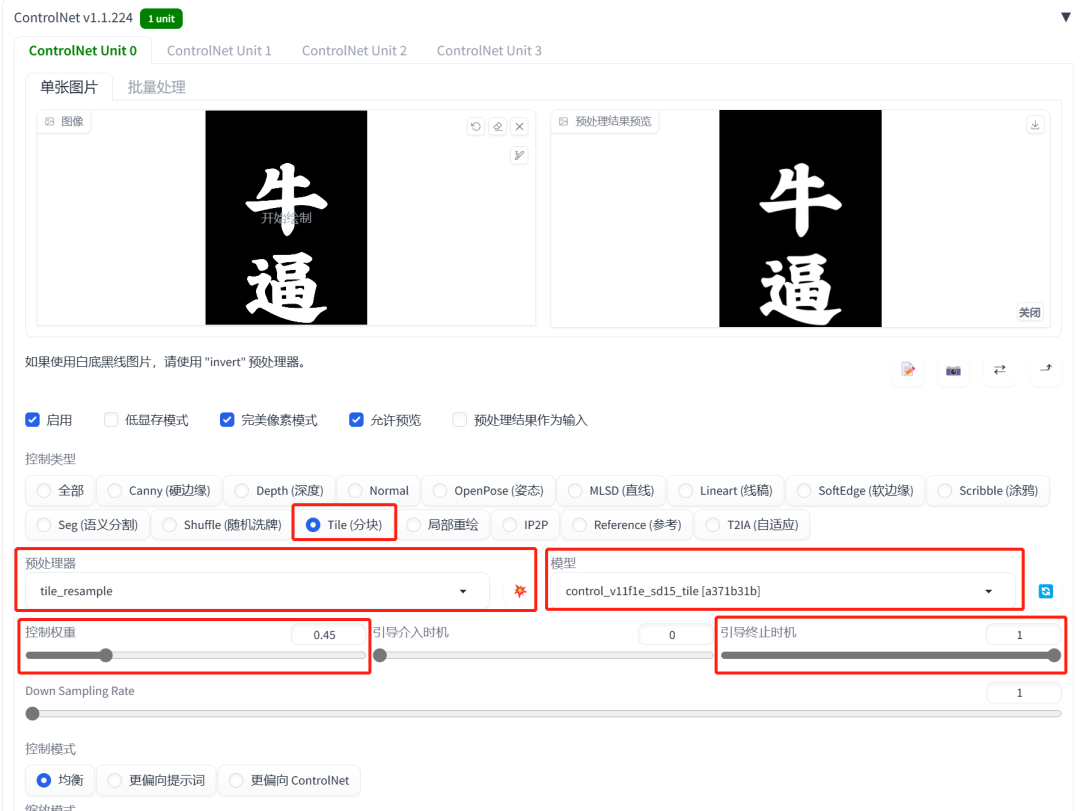Toggle the 启用 checkbox
Image resolution: width=1080 pixels, height=811 pixels.
tap(32, 420)
